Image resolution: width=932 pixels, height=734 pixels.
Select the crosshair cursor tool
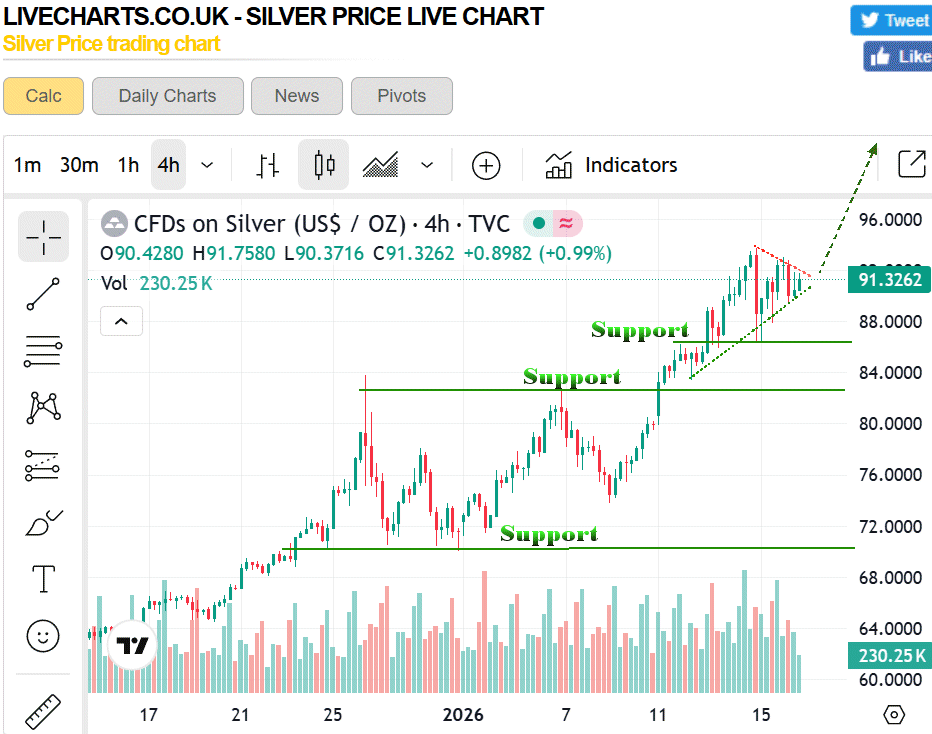(x=43, y=236)
